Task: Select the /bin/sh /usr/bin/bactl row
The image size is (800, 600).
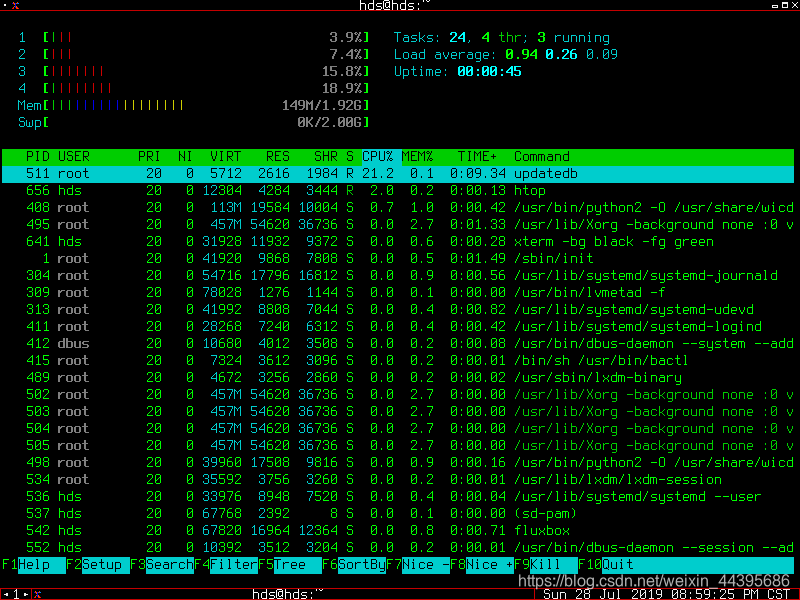Action: [x=398, y=361]
